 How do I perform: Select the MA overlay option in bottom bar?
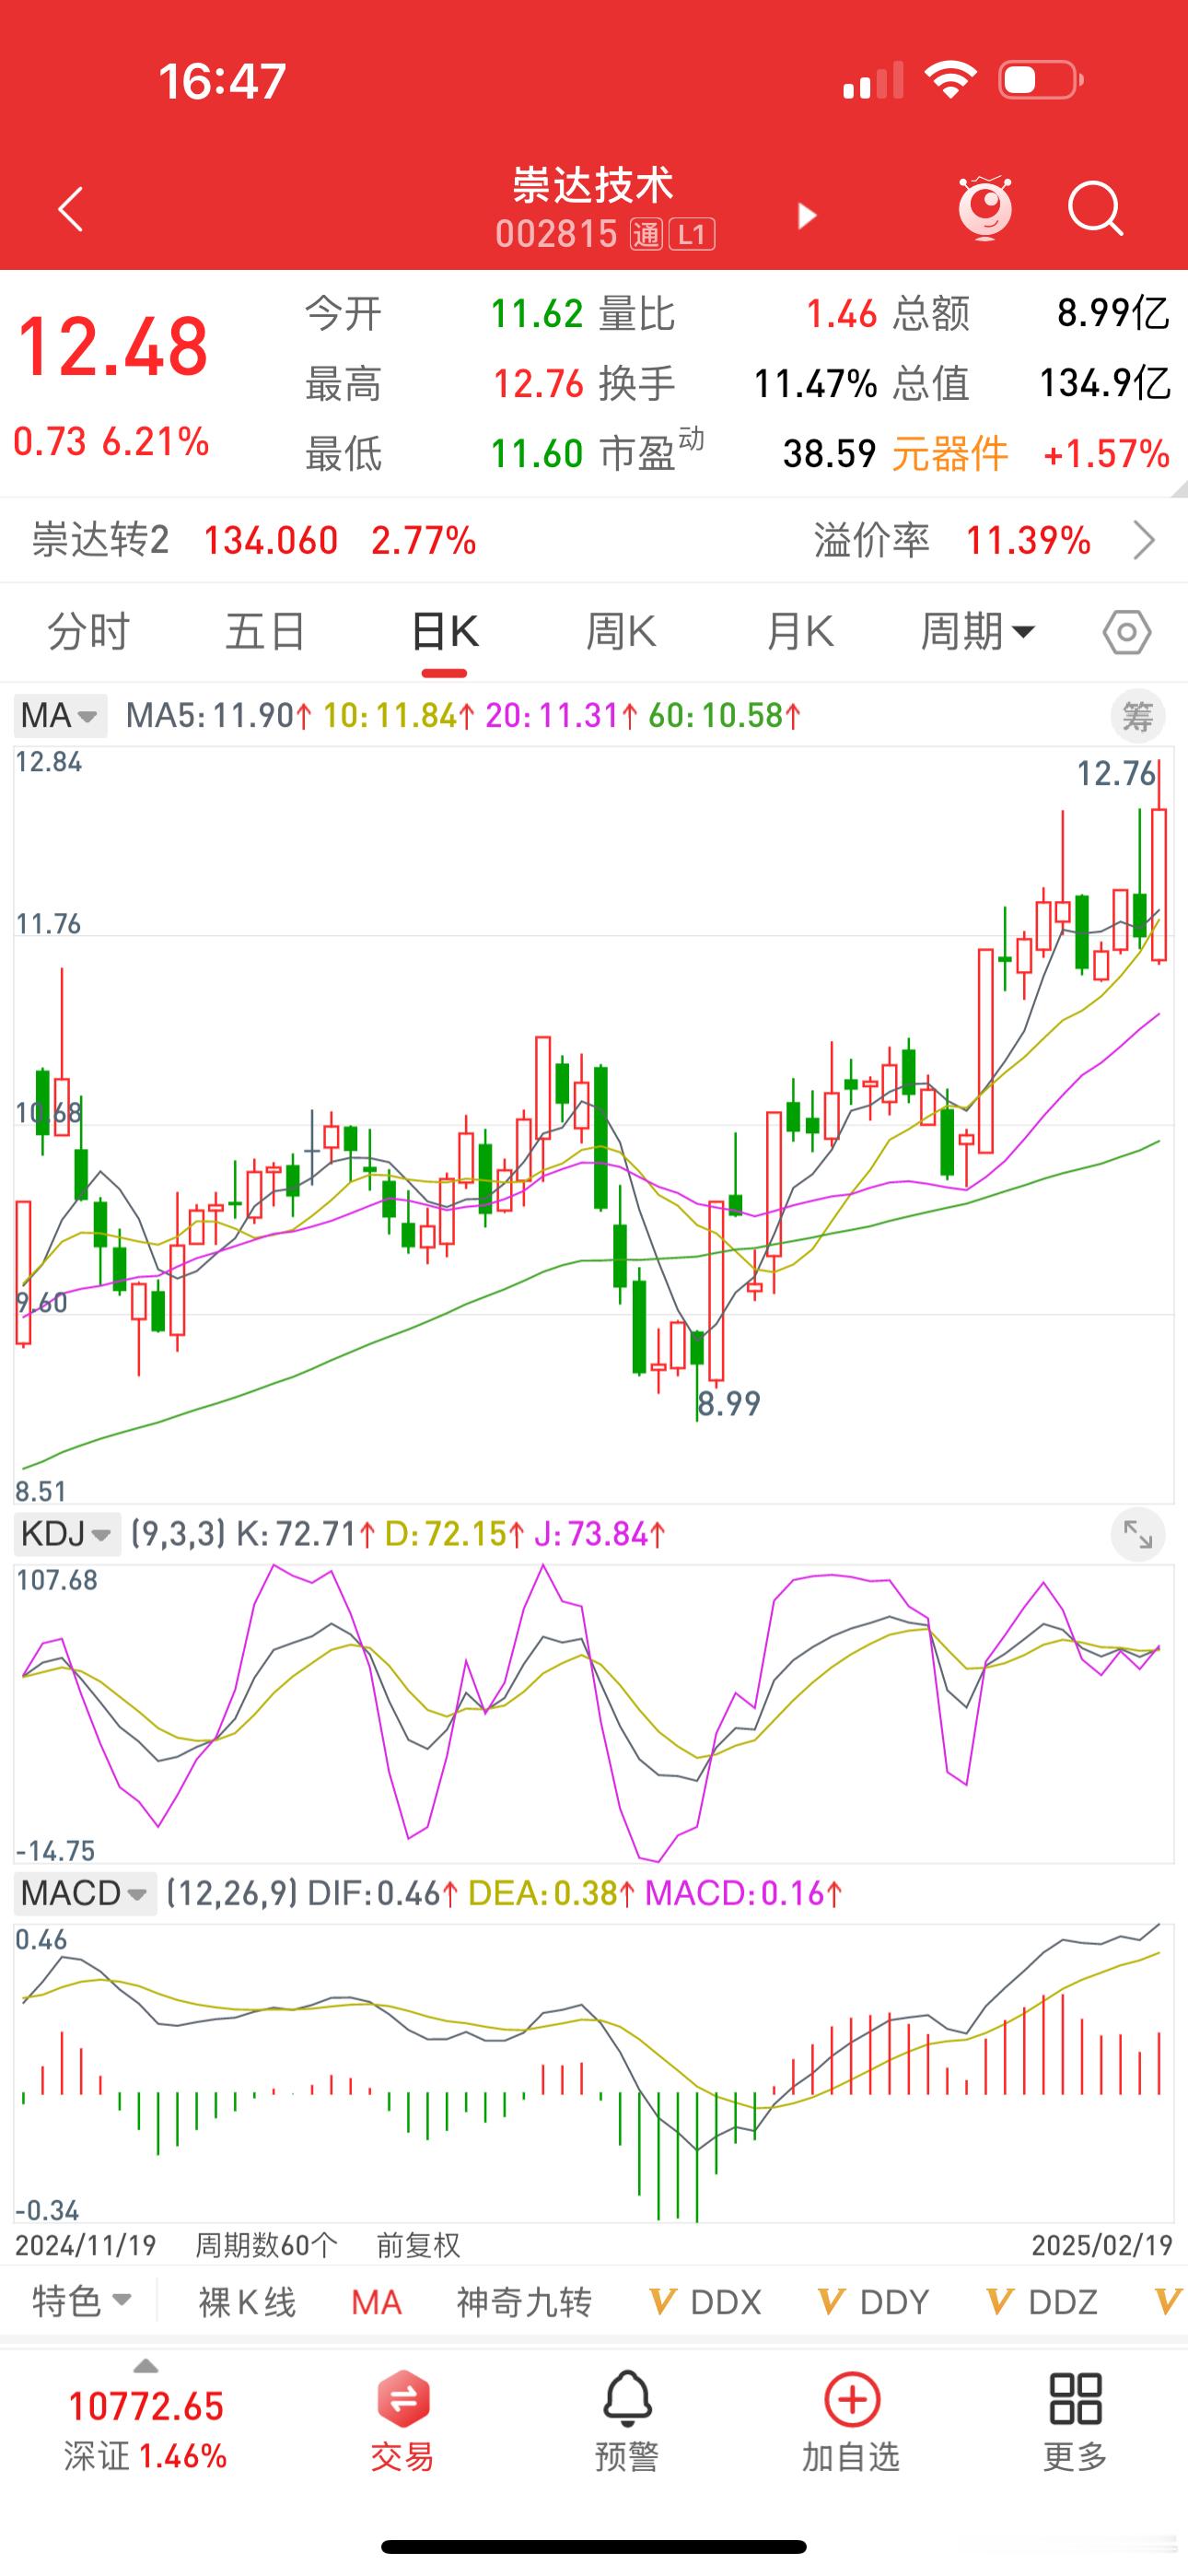[376, 2302]
